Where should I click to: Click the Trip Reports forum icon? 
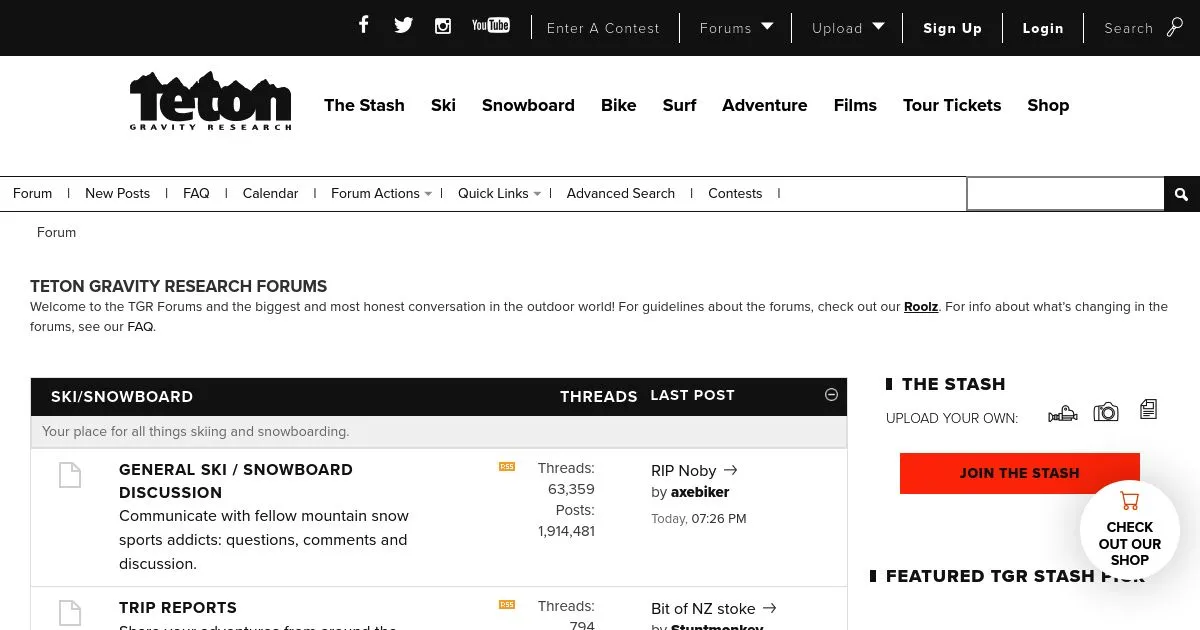point(70,612)
